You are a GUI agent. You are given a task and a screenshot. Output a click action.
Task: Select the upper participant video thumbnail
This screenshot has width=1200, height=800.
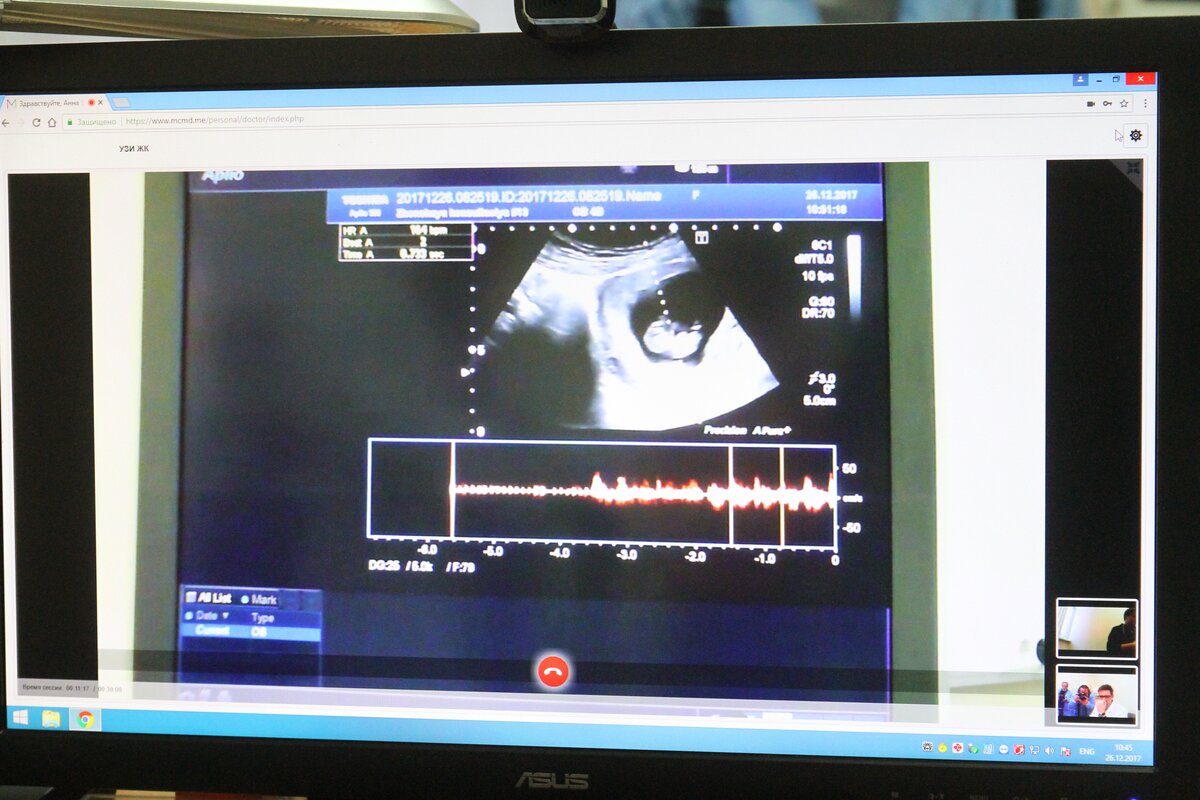click(1097, 629)
